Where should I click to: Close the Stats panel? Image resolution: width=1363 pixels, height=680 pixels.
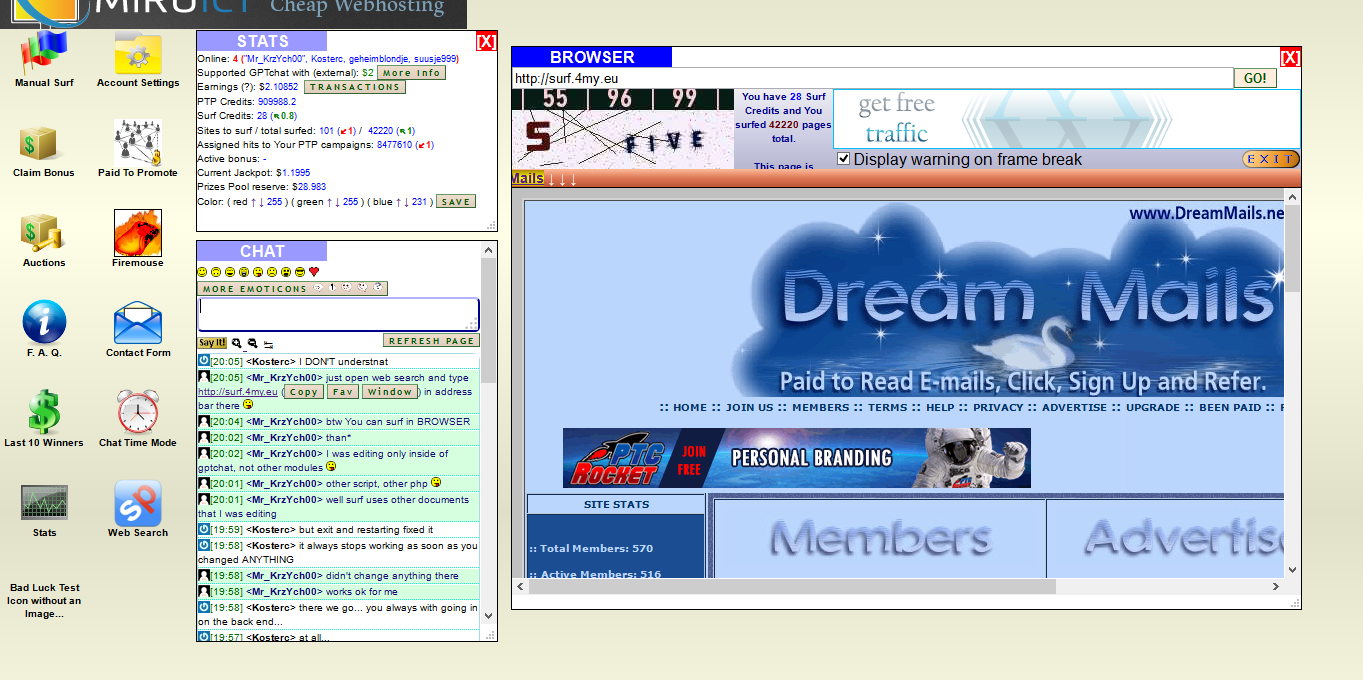486,41
